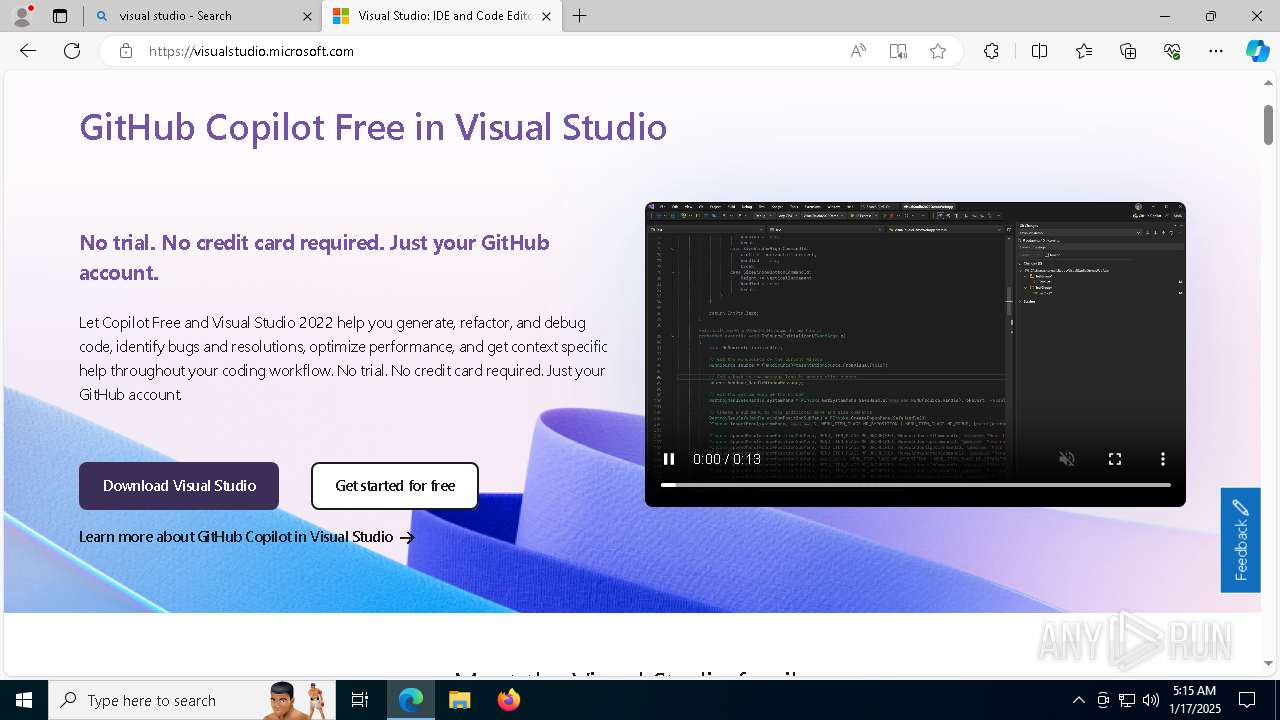Go back to the previous page
Screen dimensions: 1280x720
28,51
